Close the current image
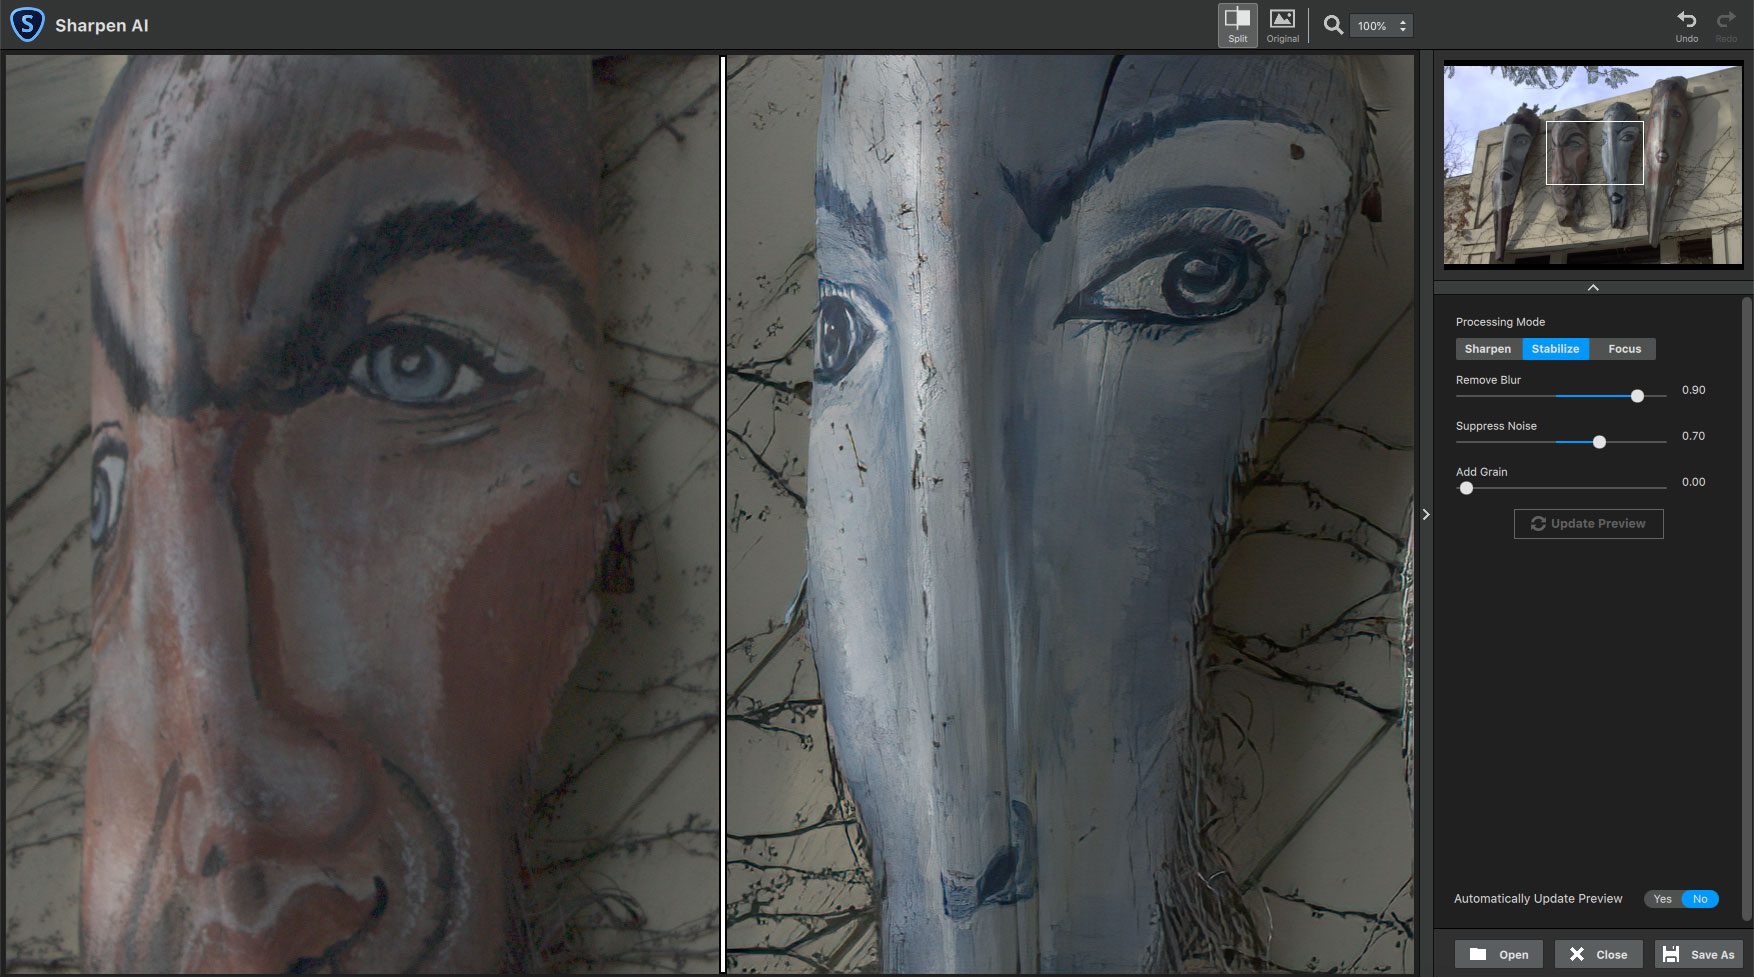This screenshot has height=977, width=1754. [x=1598, y=955]
